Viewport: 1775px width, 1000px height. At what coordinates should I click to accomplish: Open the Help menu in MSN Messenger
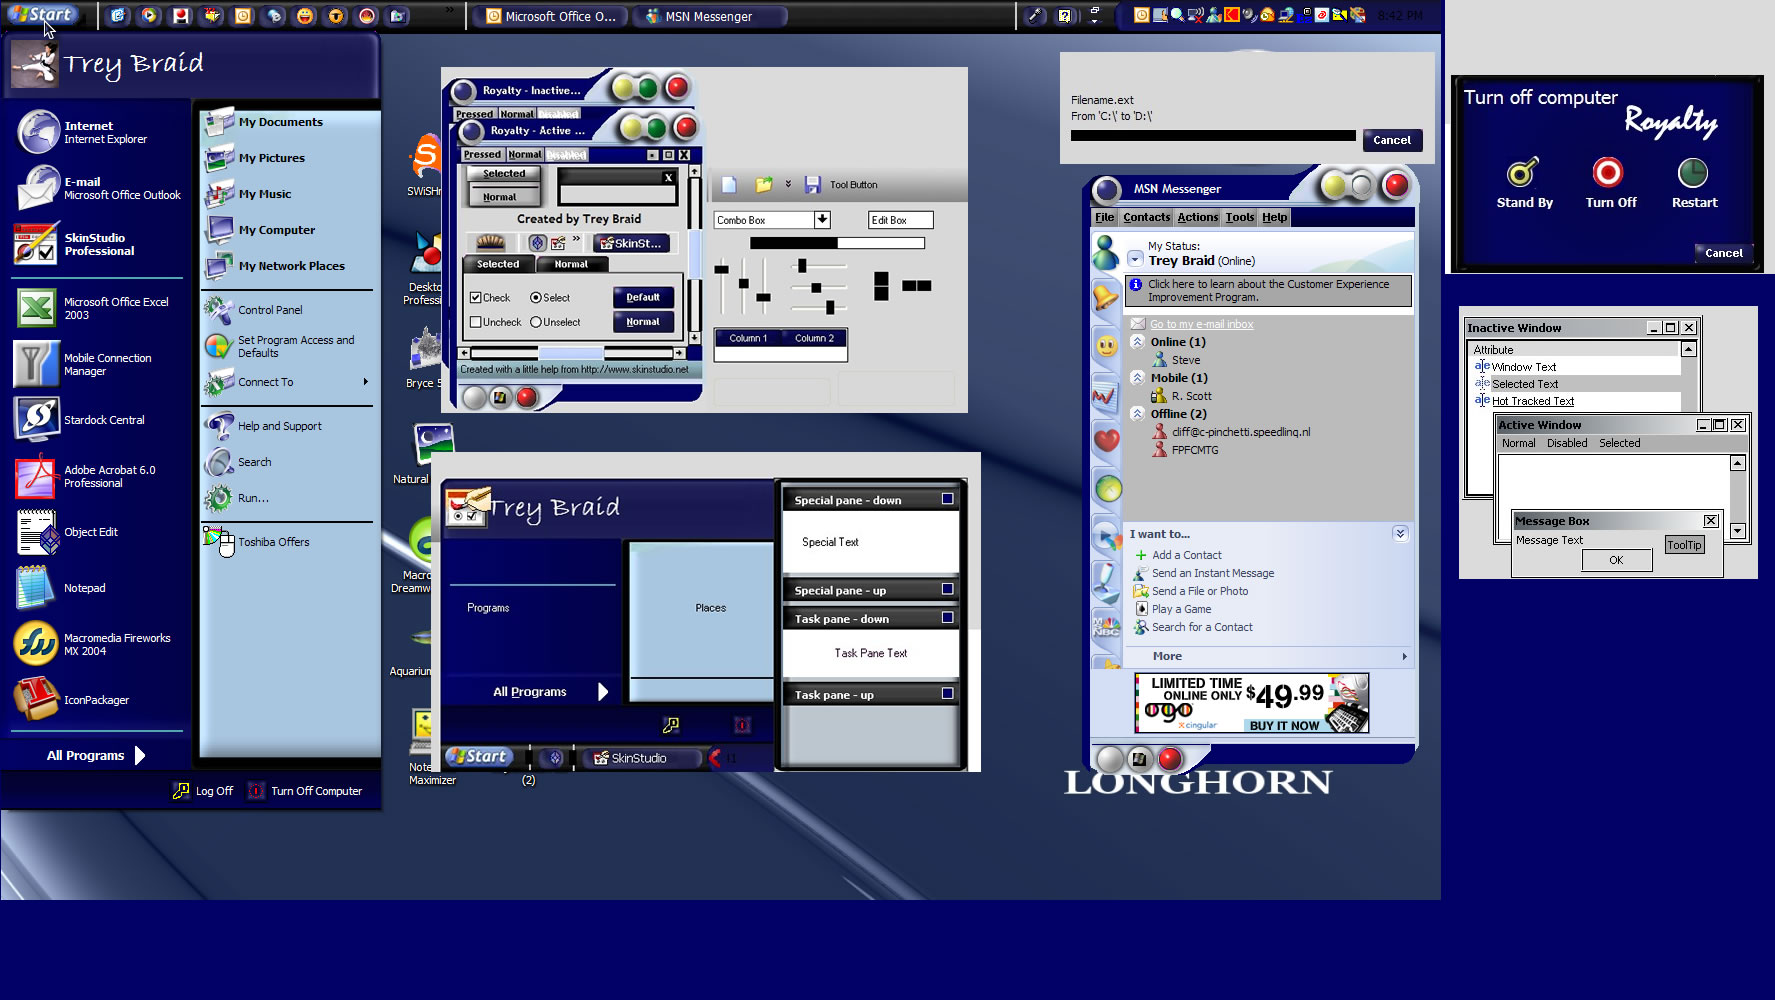pyautogui.click(x=1274, y=217)
